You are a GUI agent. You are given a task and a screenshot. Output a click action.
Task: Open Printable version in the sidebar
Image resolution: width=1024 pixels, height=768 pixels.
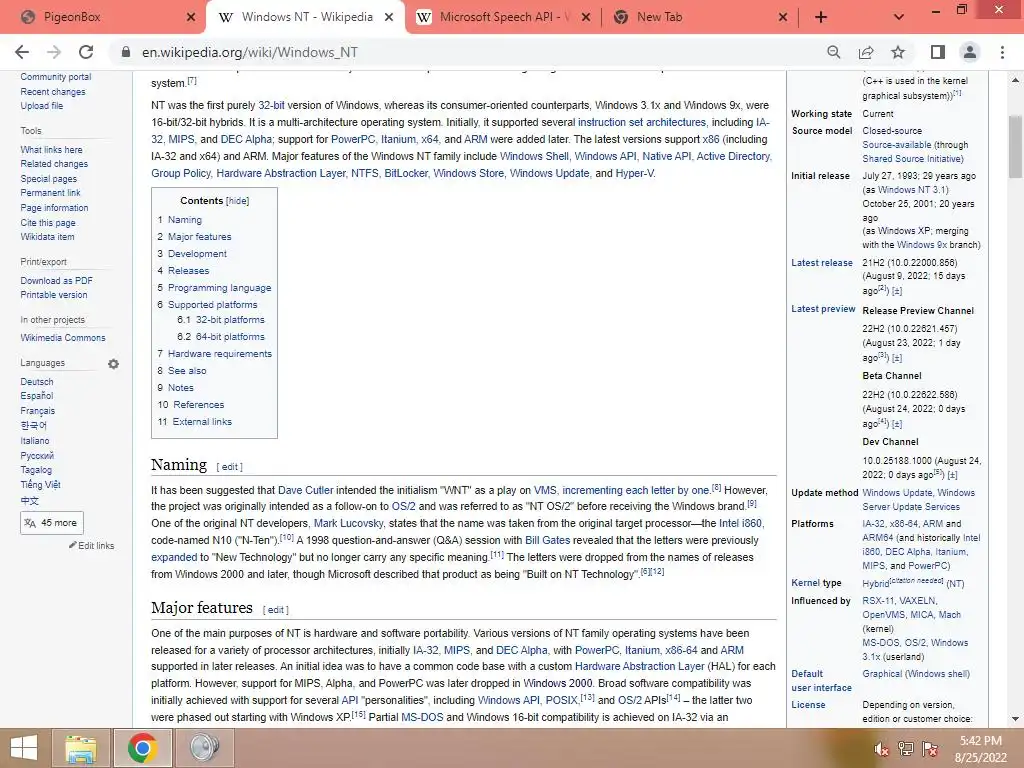pos(54,295)
